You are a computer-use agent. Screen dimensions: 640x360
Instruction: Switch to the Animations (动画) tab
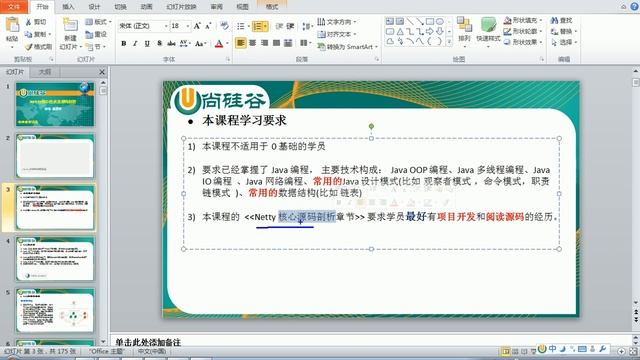click(147, 7)
